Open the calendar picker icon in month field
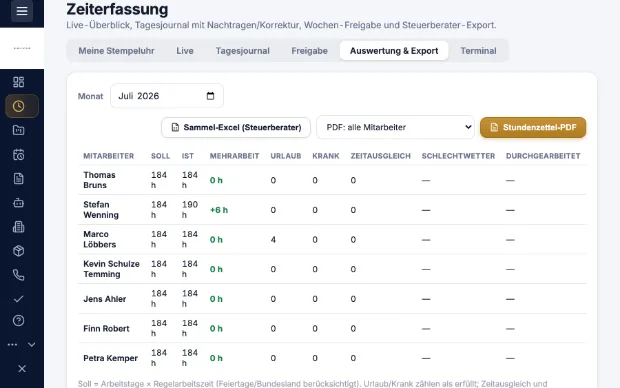Image resolution: width=620 pixels, height=388 pixels. 210,96
